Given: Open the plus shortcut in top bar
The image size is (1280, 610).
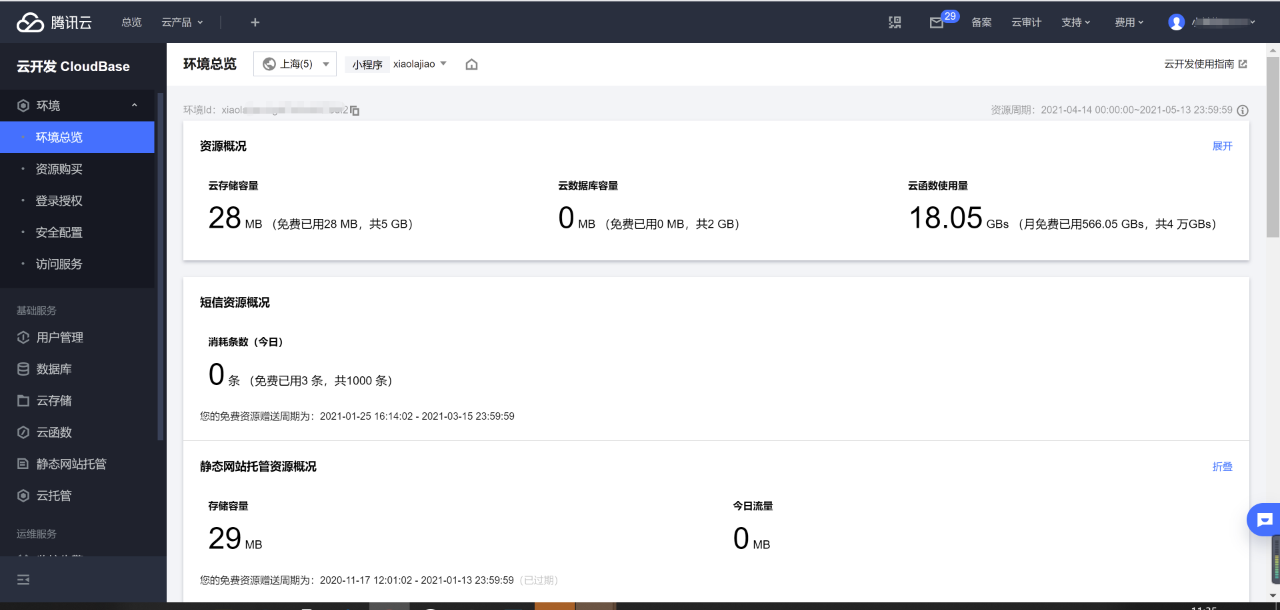Looking at the screenshot, I should click(x=255, y=22).
